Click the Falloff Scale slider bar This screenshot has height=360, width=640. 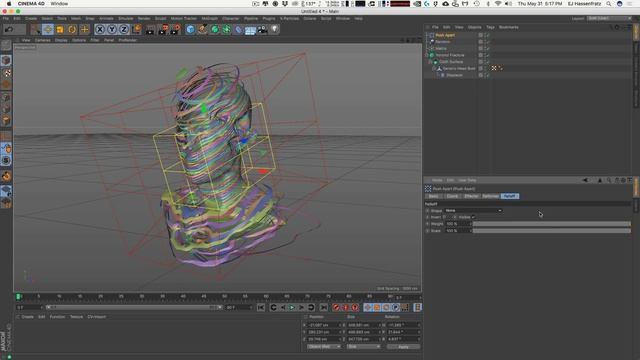pyautogui.click(x=552, y=231)
